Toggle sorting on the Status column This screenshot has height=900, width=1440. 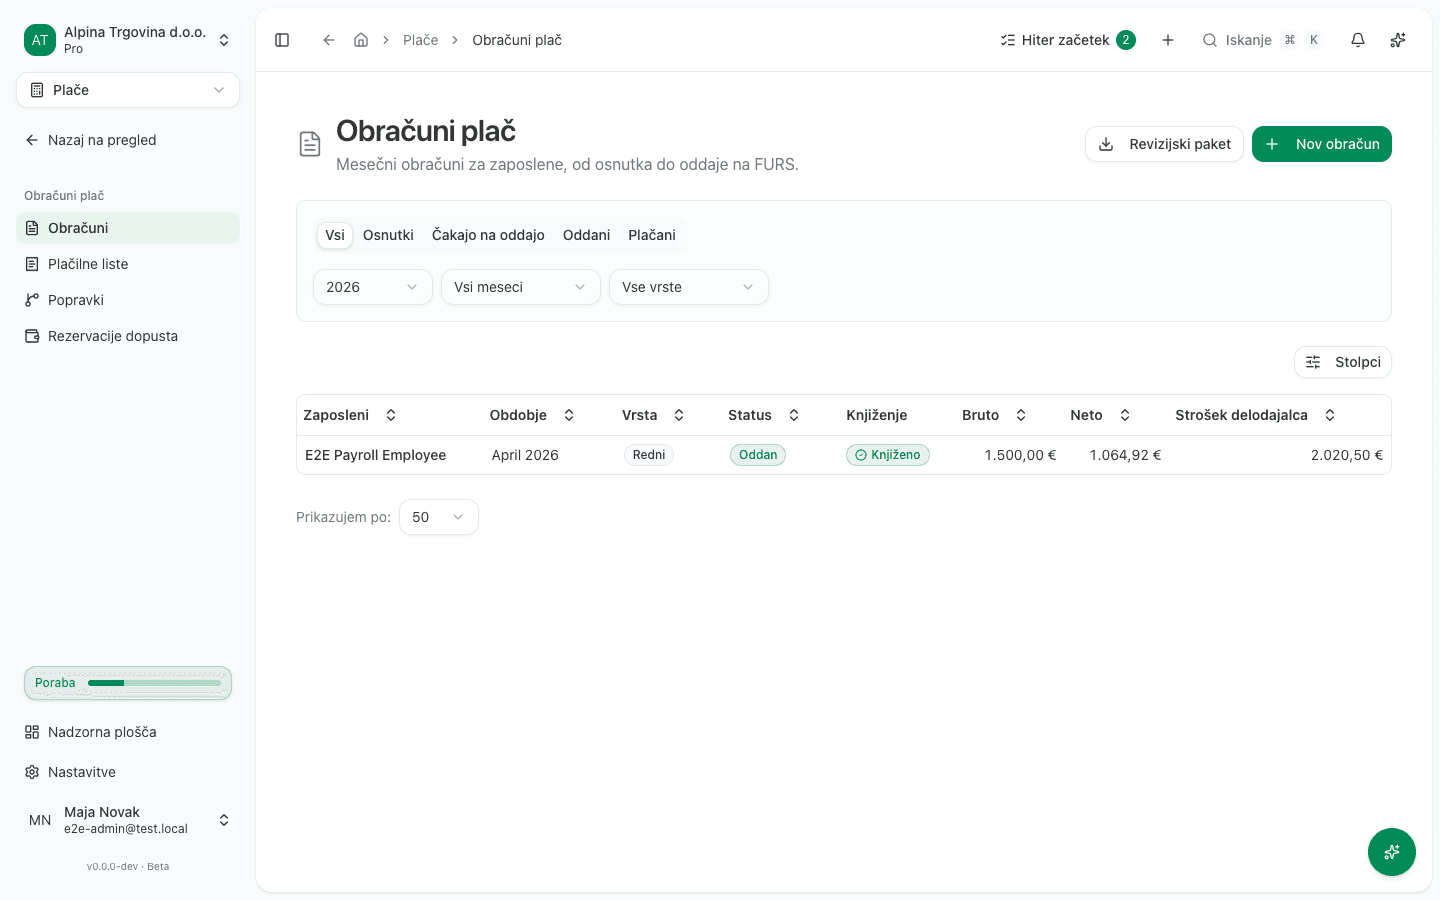[764, 415]
